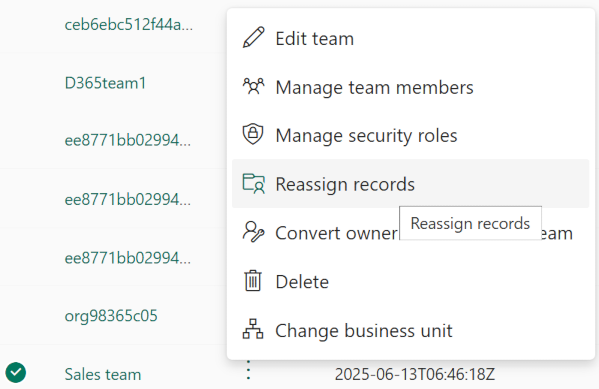Uncheck the green checkmark on Sales team row
599x389 pixels.
tap(16, 373)
